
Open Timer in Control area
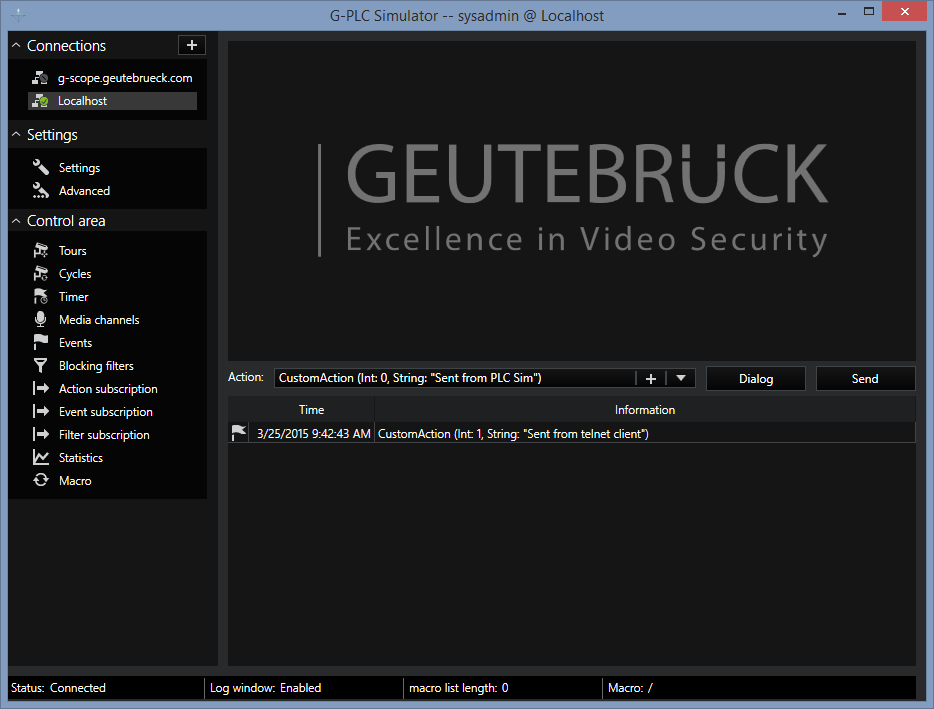(x=73, y=297)
